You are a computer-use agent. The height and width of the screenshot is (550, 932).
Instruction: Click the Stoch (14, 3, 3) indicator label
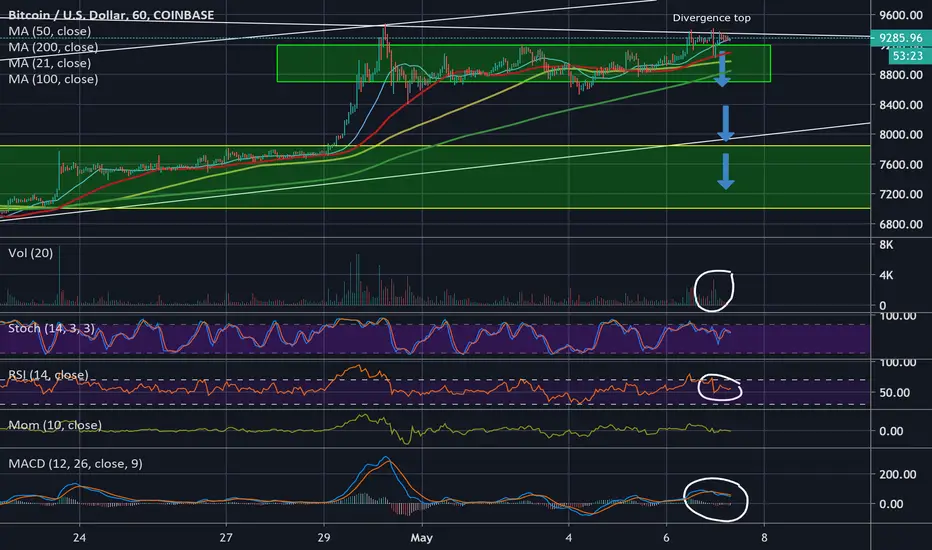(x=51, y=328)
